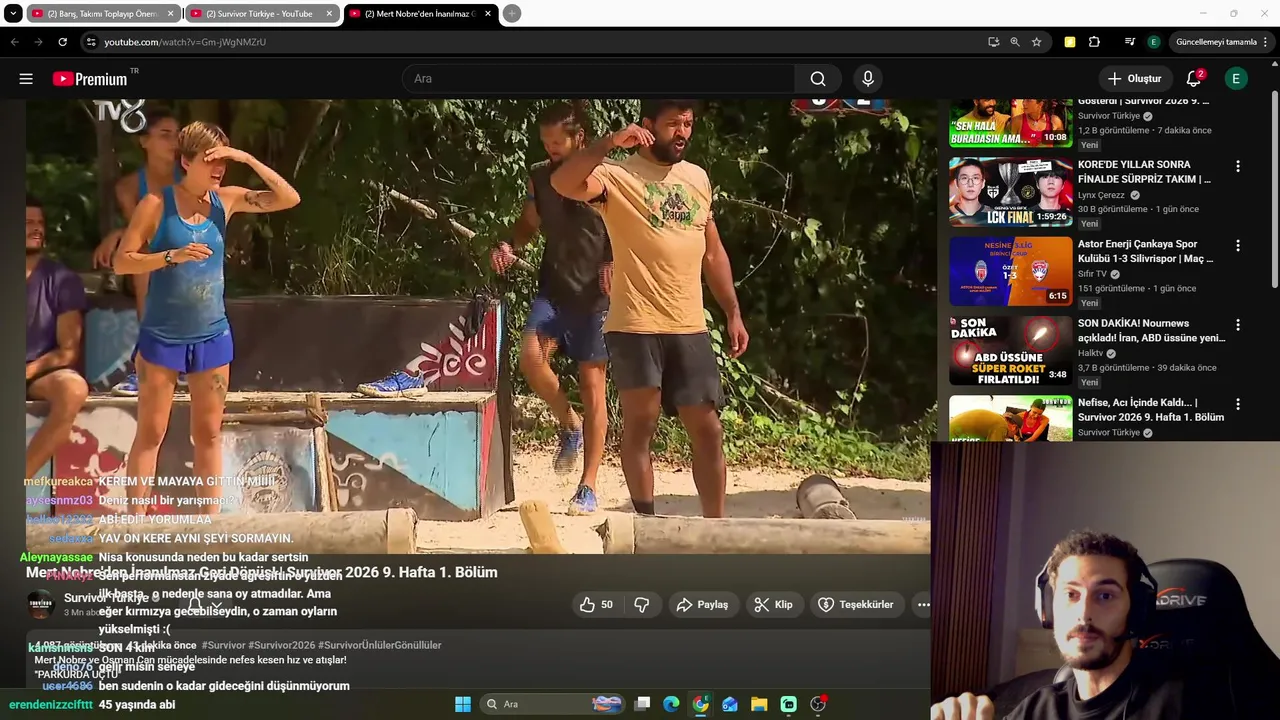1280x720 pixels.
Task: Expand the Chrome tab search dropdown
Action: tap(13, 13)
